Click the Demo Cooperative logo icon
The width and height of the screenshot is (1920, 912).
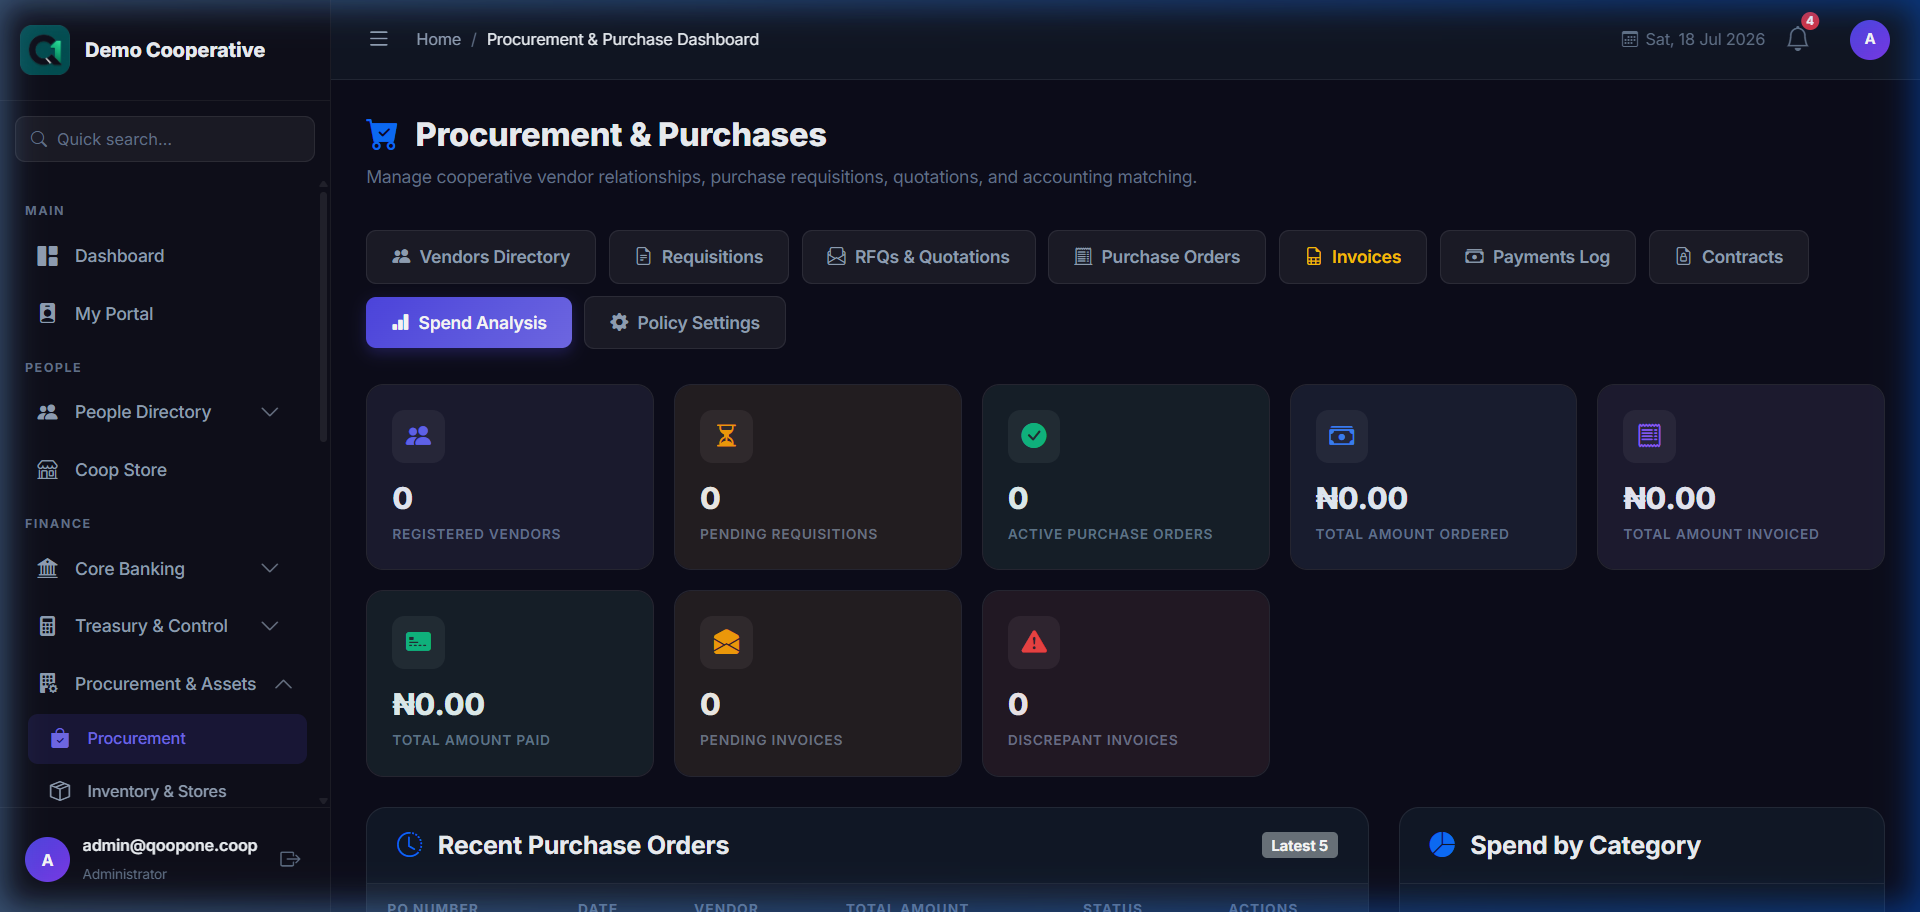(45, 50)
